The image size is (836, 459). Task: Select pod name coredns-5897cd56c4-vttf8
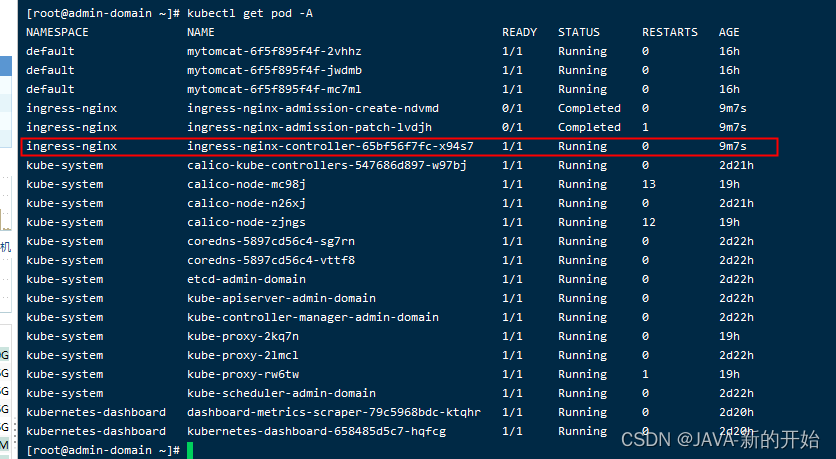271,260
